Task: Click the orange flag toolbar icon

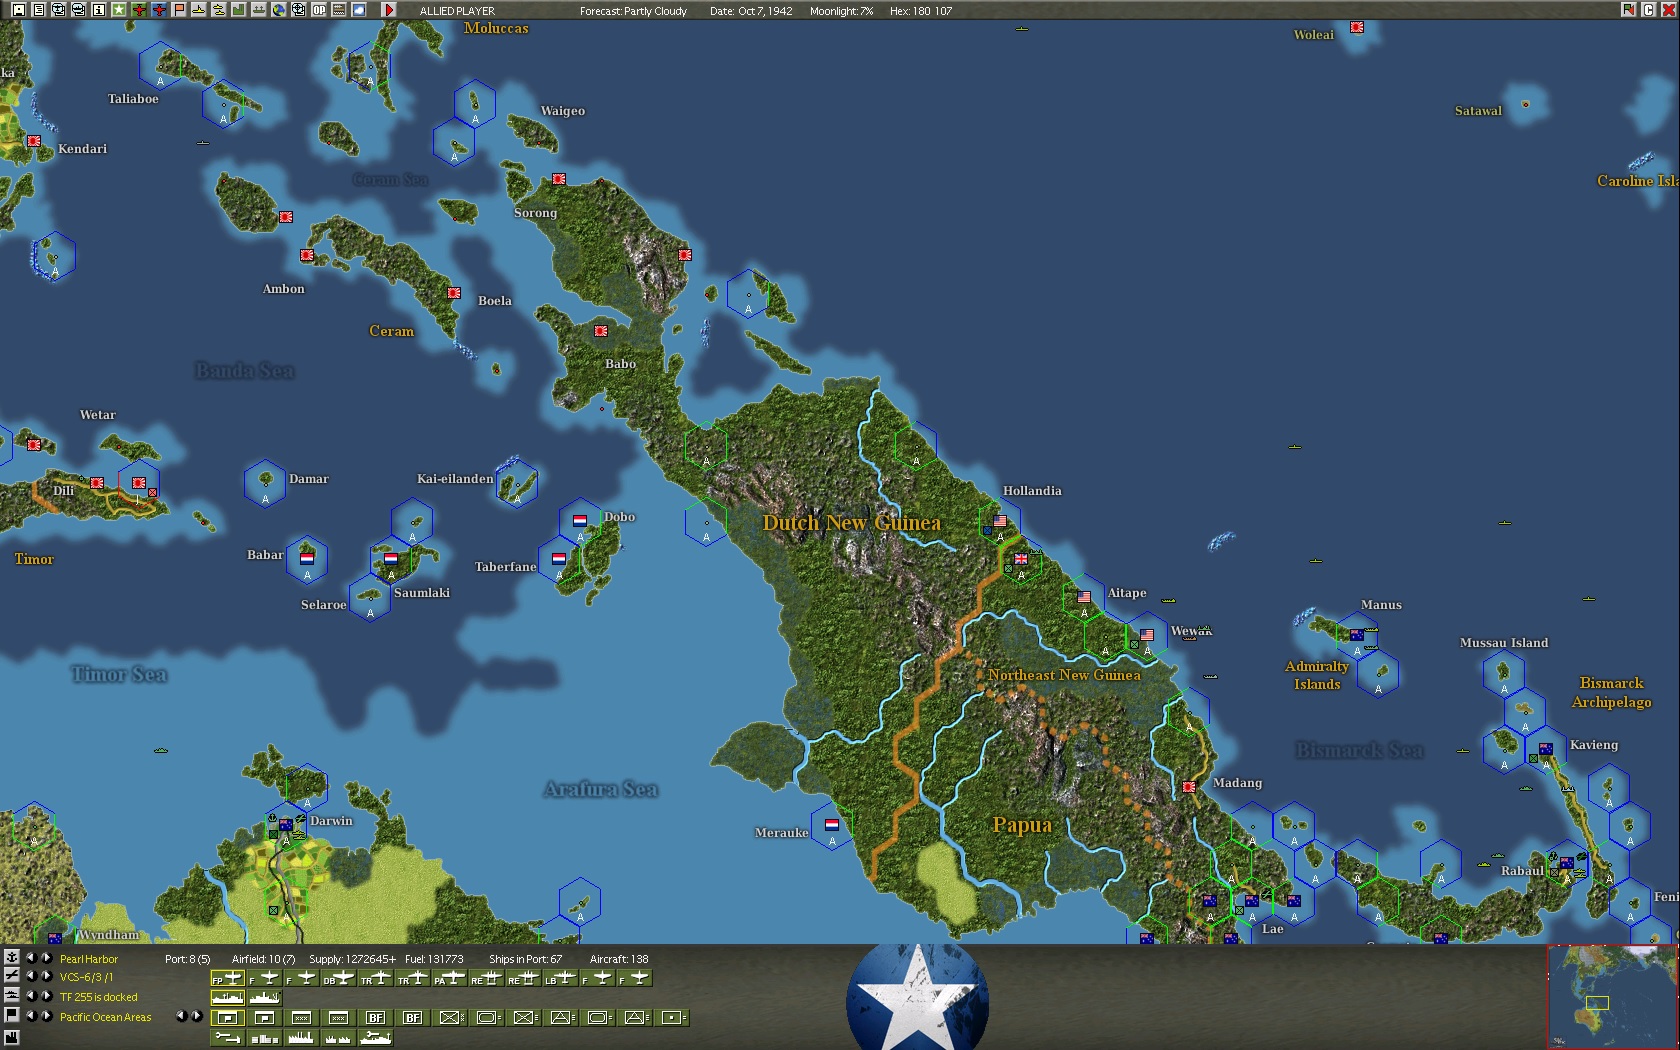Action: click(179, 10)
